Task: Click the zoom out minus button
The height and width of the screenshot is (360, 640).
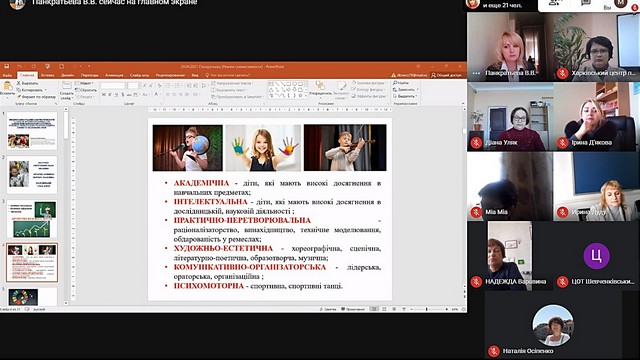Action: click(412, 309)
